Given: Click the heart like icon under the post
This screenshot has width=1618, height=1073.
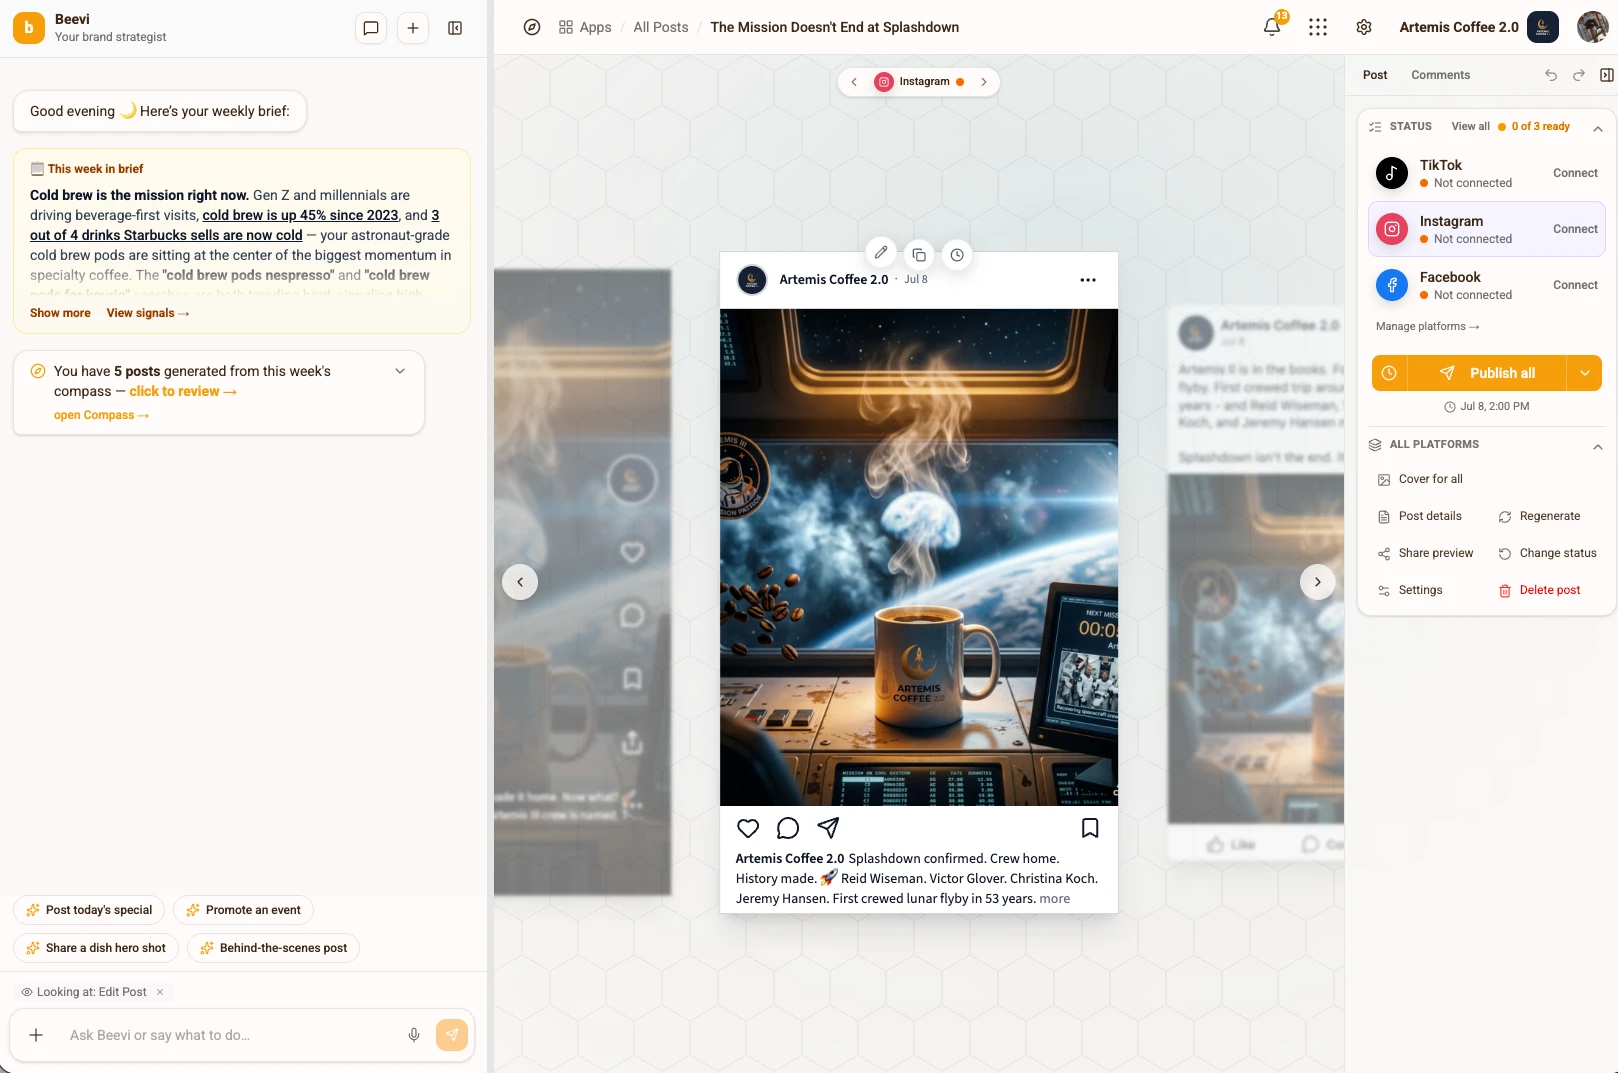Looking at the screenshot, I should click(748, 828).
